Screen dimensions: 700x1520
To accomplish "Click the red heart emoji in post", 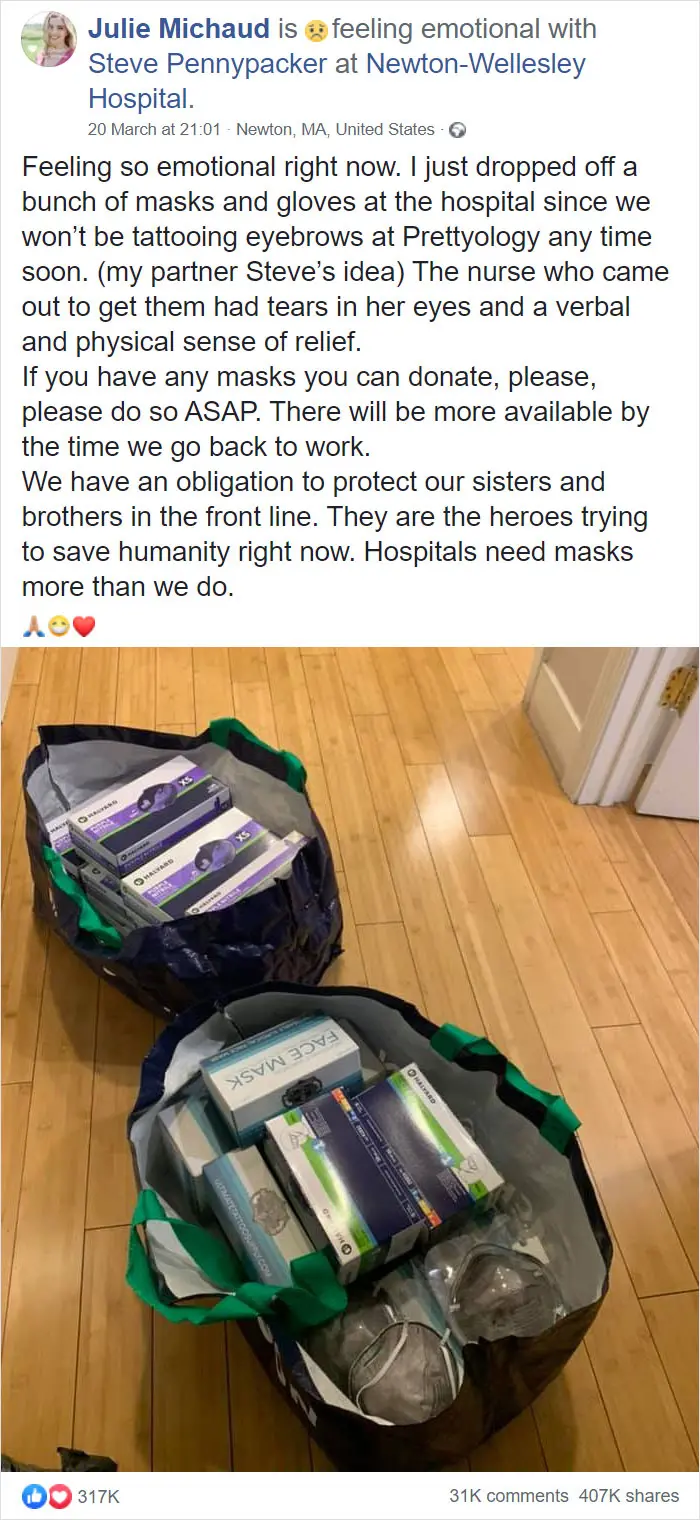I will [x=84, y=626].
